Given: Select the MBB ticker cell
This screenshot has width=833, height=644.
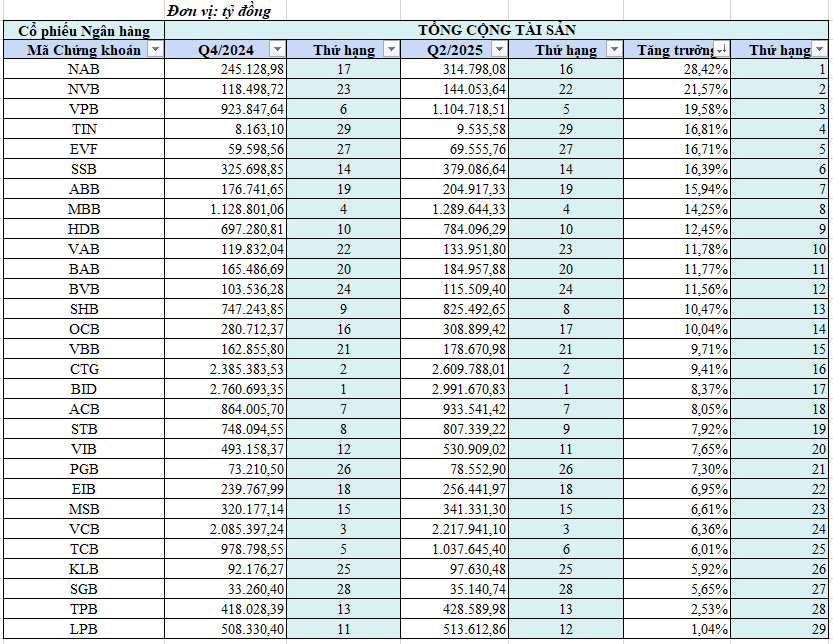Looking at the screenshot, I should coord(84,209).
